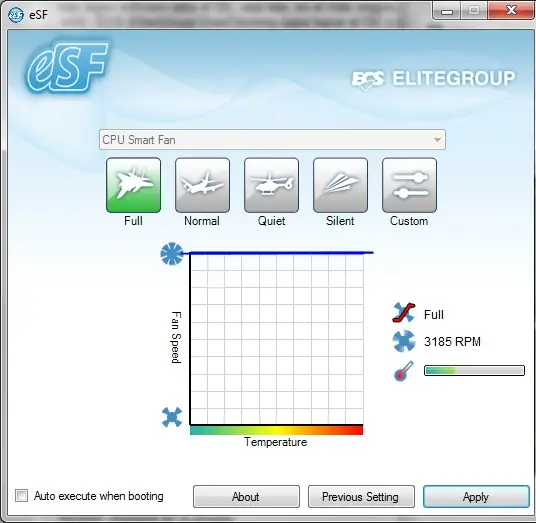Click the low-speed fan icon near graph bottom

tap(172, 417)
